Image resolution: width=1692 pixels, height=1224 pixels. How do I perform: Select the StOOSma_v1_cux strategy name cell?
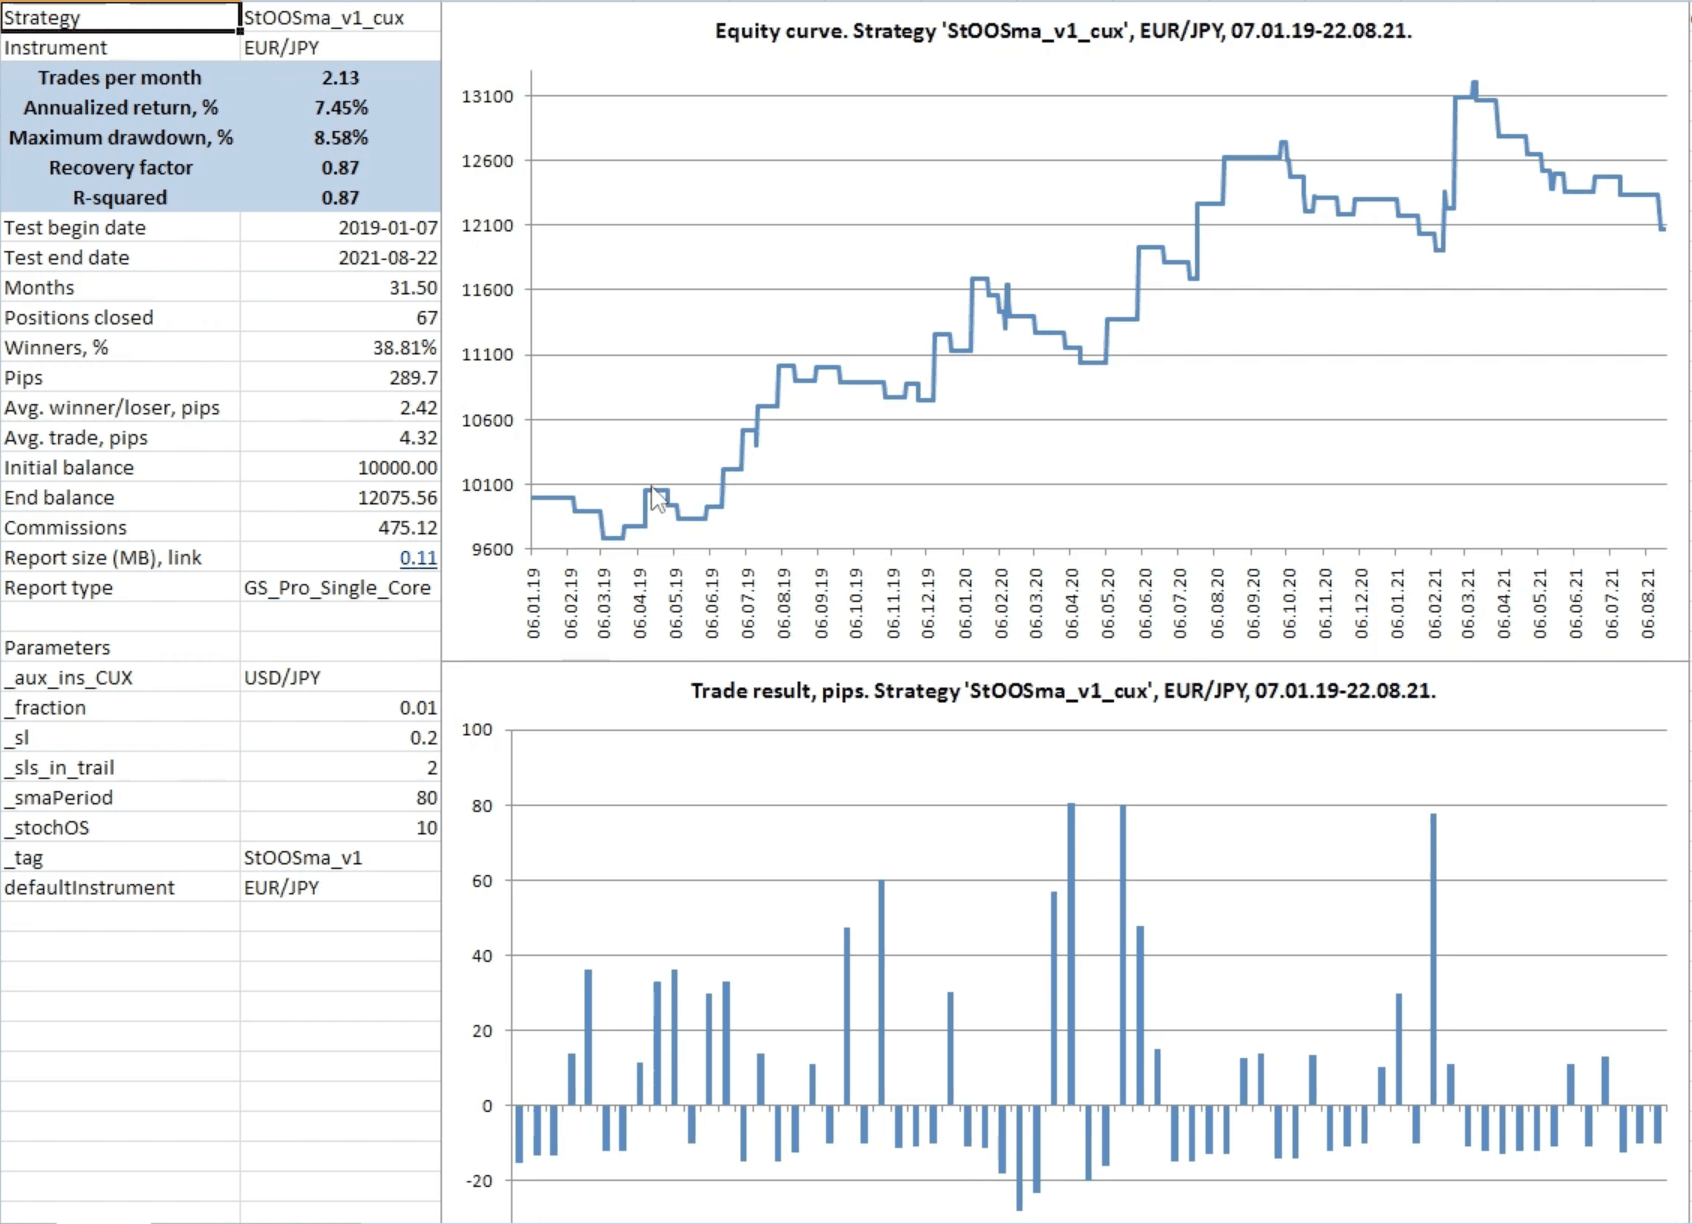(340, 17)
